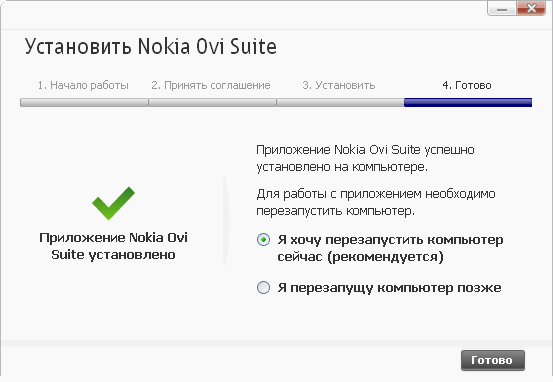This screenshot has height=382, width=553.
Task: Select restart computer now radio button
Action: (x=263, y=240)
